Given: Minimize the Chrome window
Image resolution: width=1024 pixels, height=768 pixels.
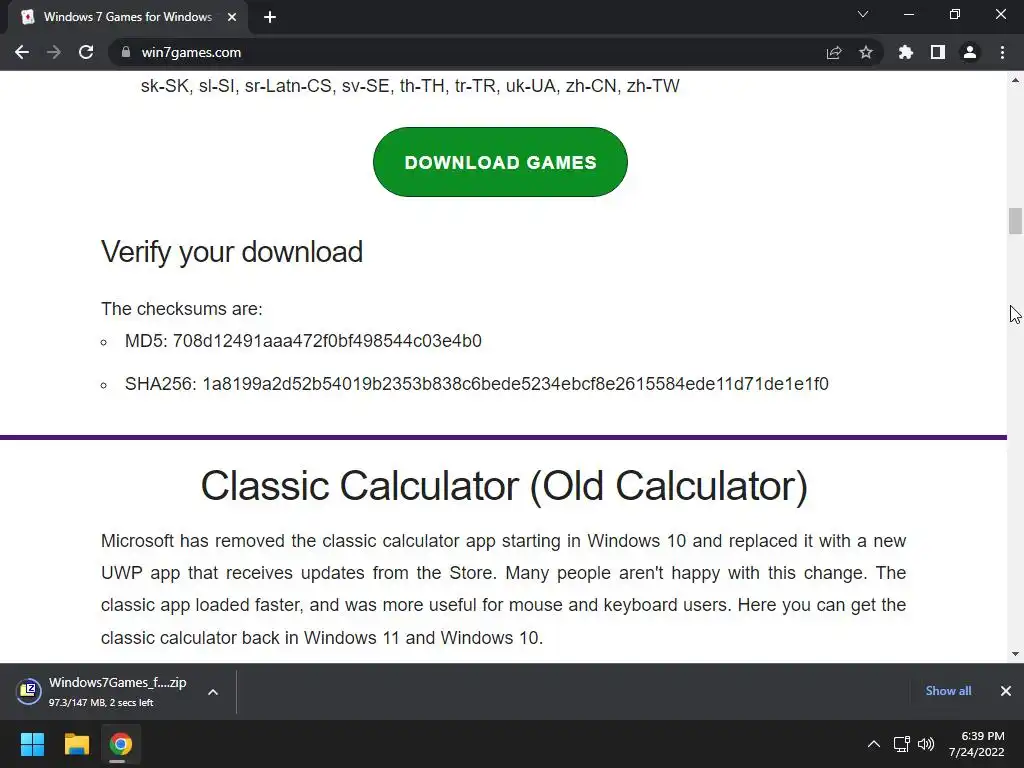Looking at the screenshot, I should point(908,14).
